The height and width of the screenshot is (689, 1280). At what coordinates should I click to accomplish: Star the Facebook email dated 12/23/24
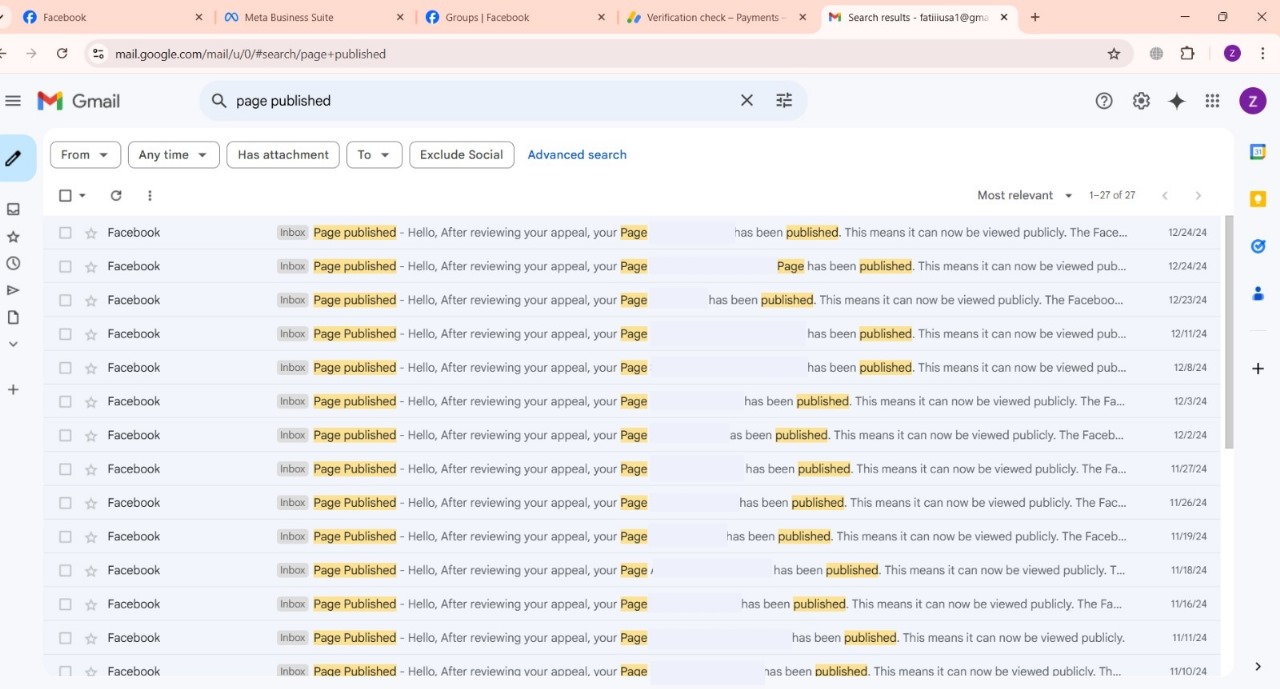(x=91, y=300)
